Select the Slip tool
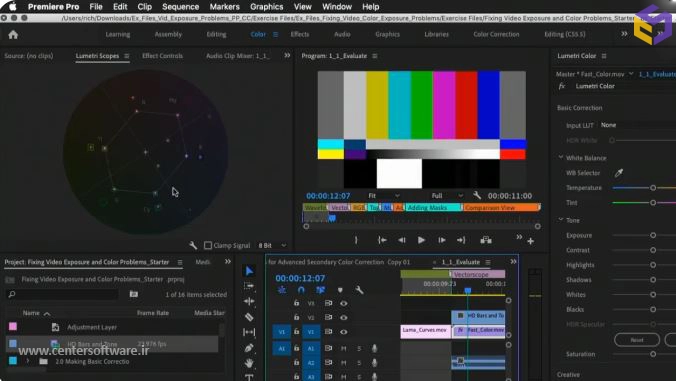The width and height of the screenshot is (676, 381). coord(249,332)
